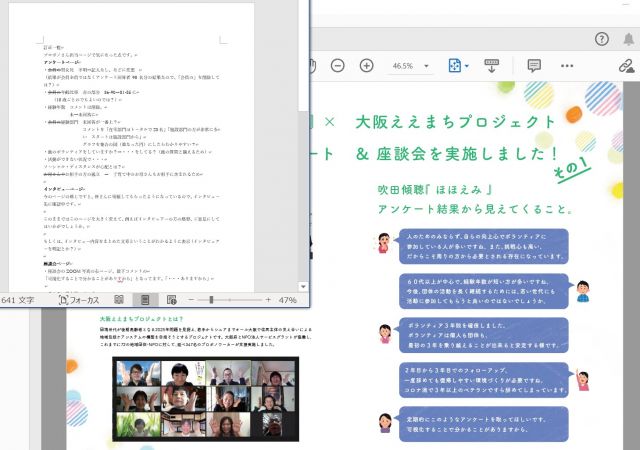
Task: Click Word heading アンケートページ
Action: click(62, 62)
